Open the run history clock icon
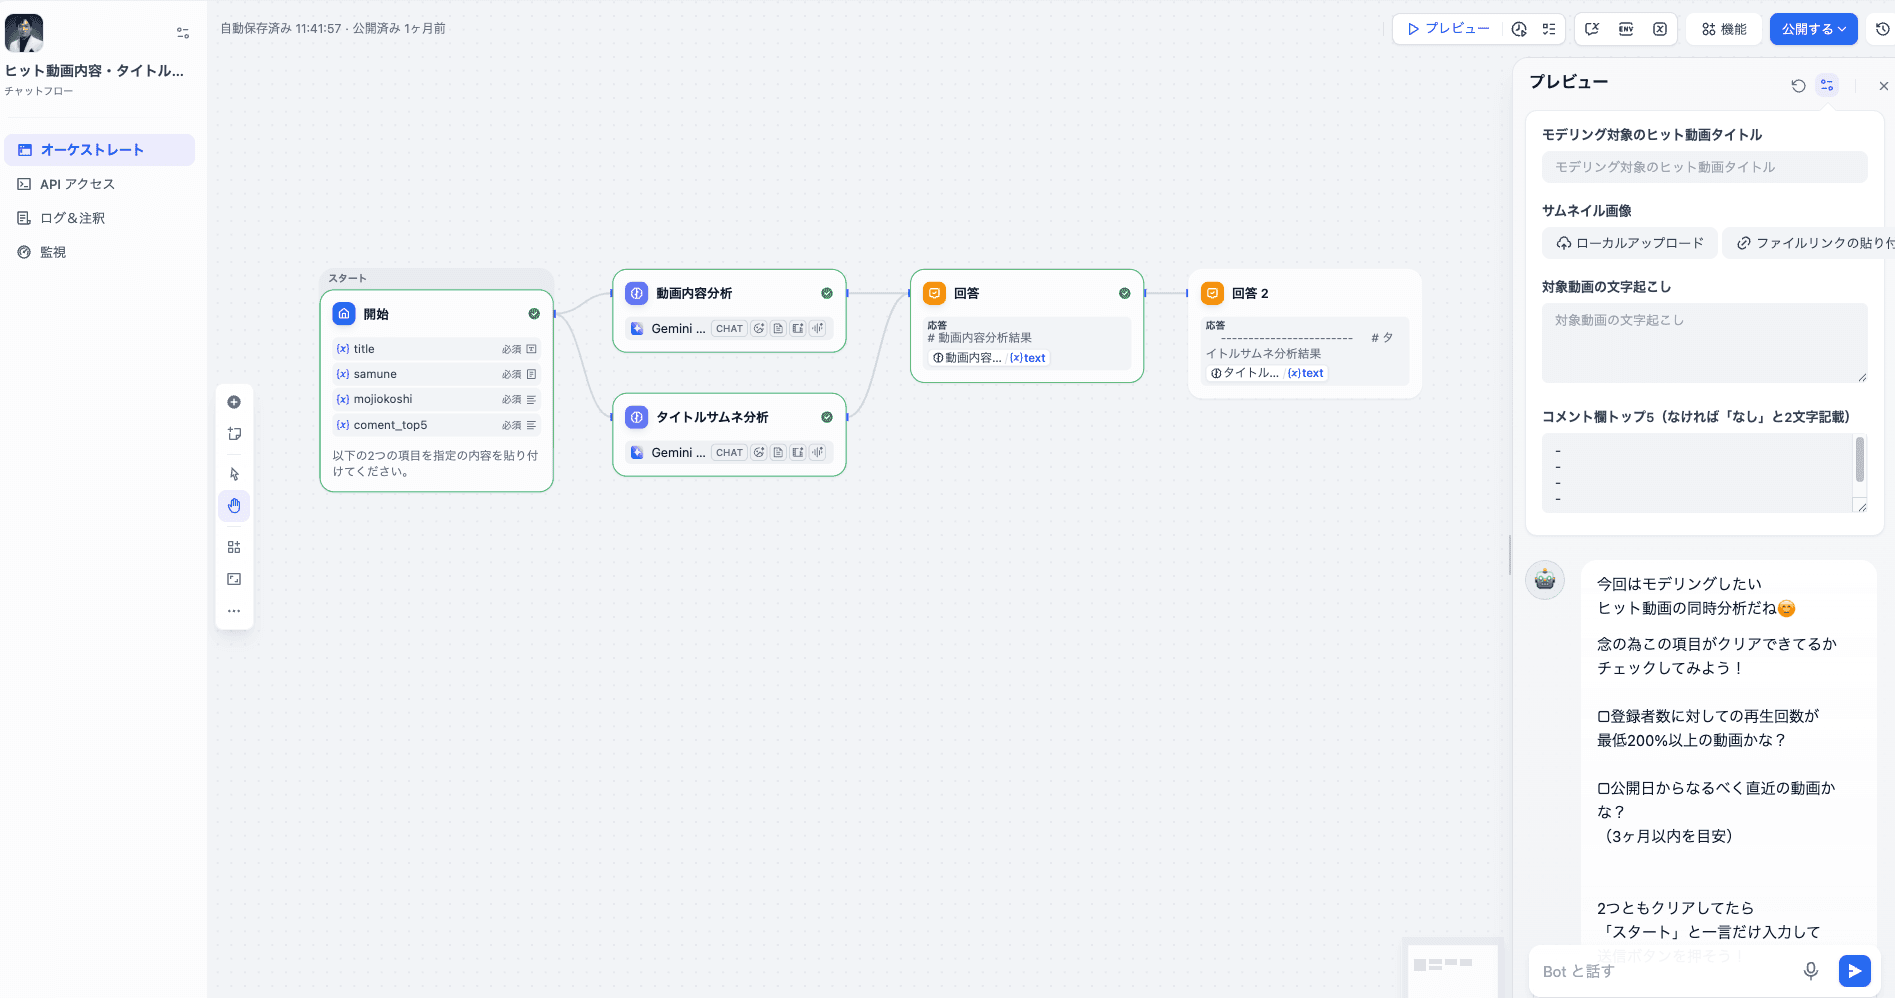Screen dimensions: 1895x998 [x=1519, y=29]
